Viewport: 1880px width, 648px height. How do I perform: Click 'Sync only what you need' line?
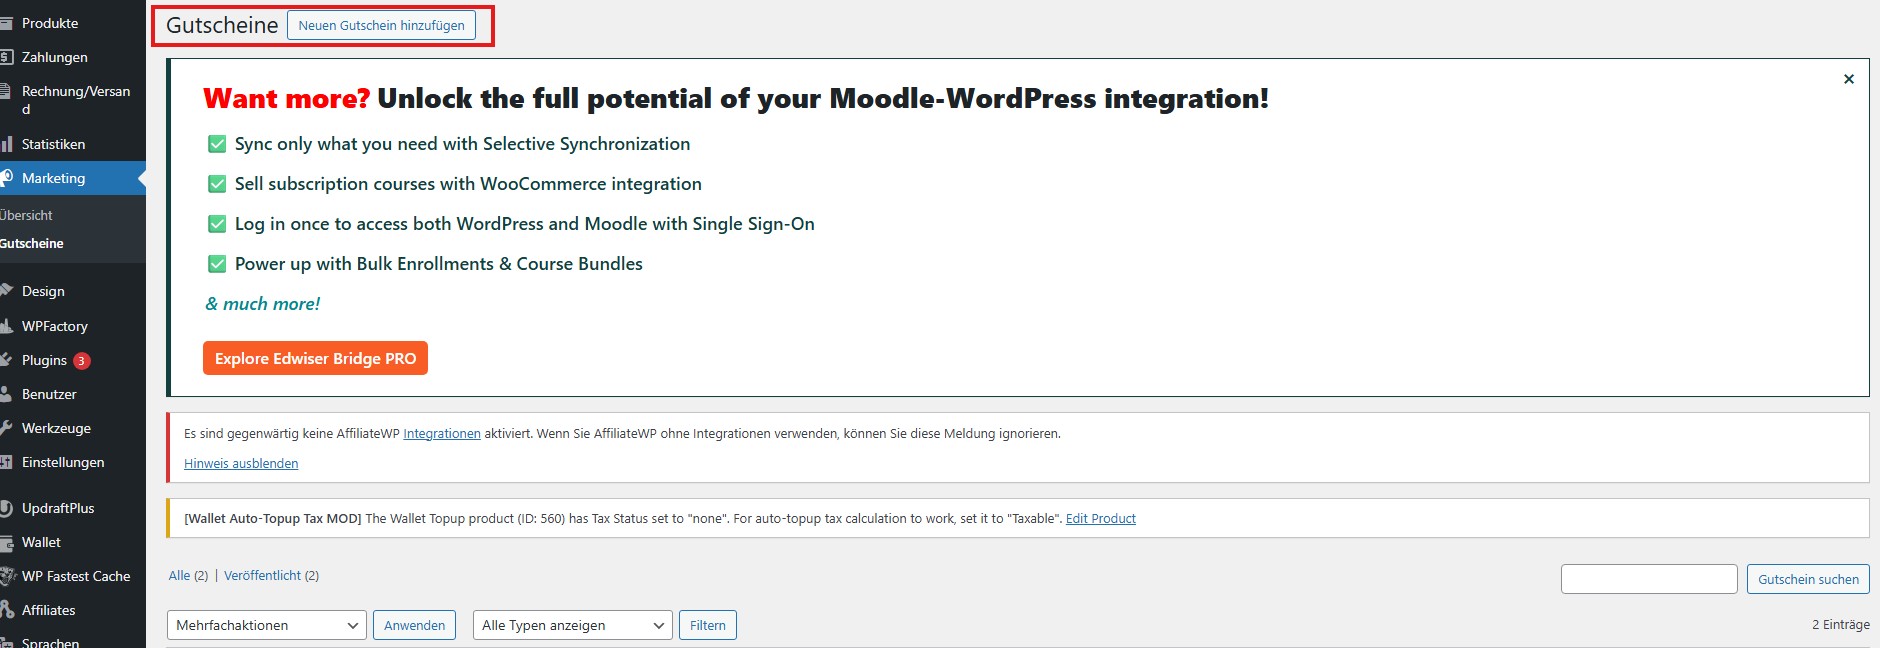point(462,144)
